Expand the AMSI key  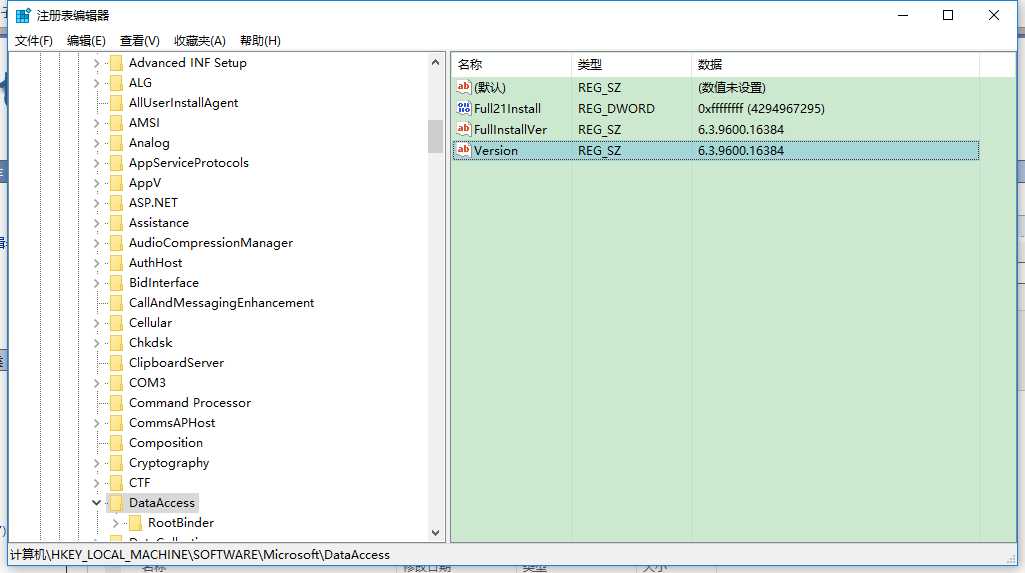96,123
